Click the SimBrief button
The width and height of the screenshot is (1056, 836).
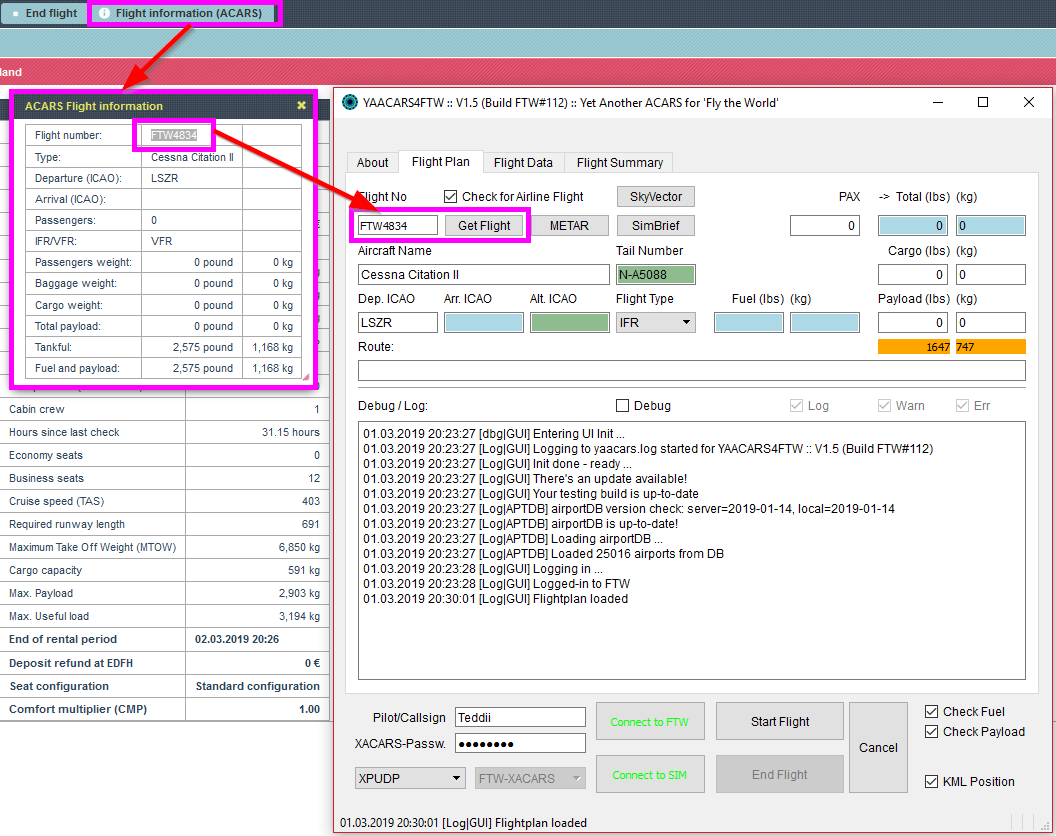(655, 226)
